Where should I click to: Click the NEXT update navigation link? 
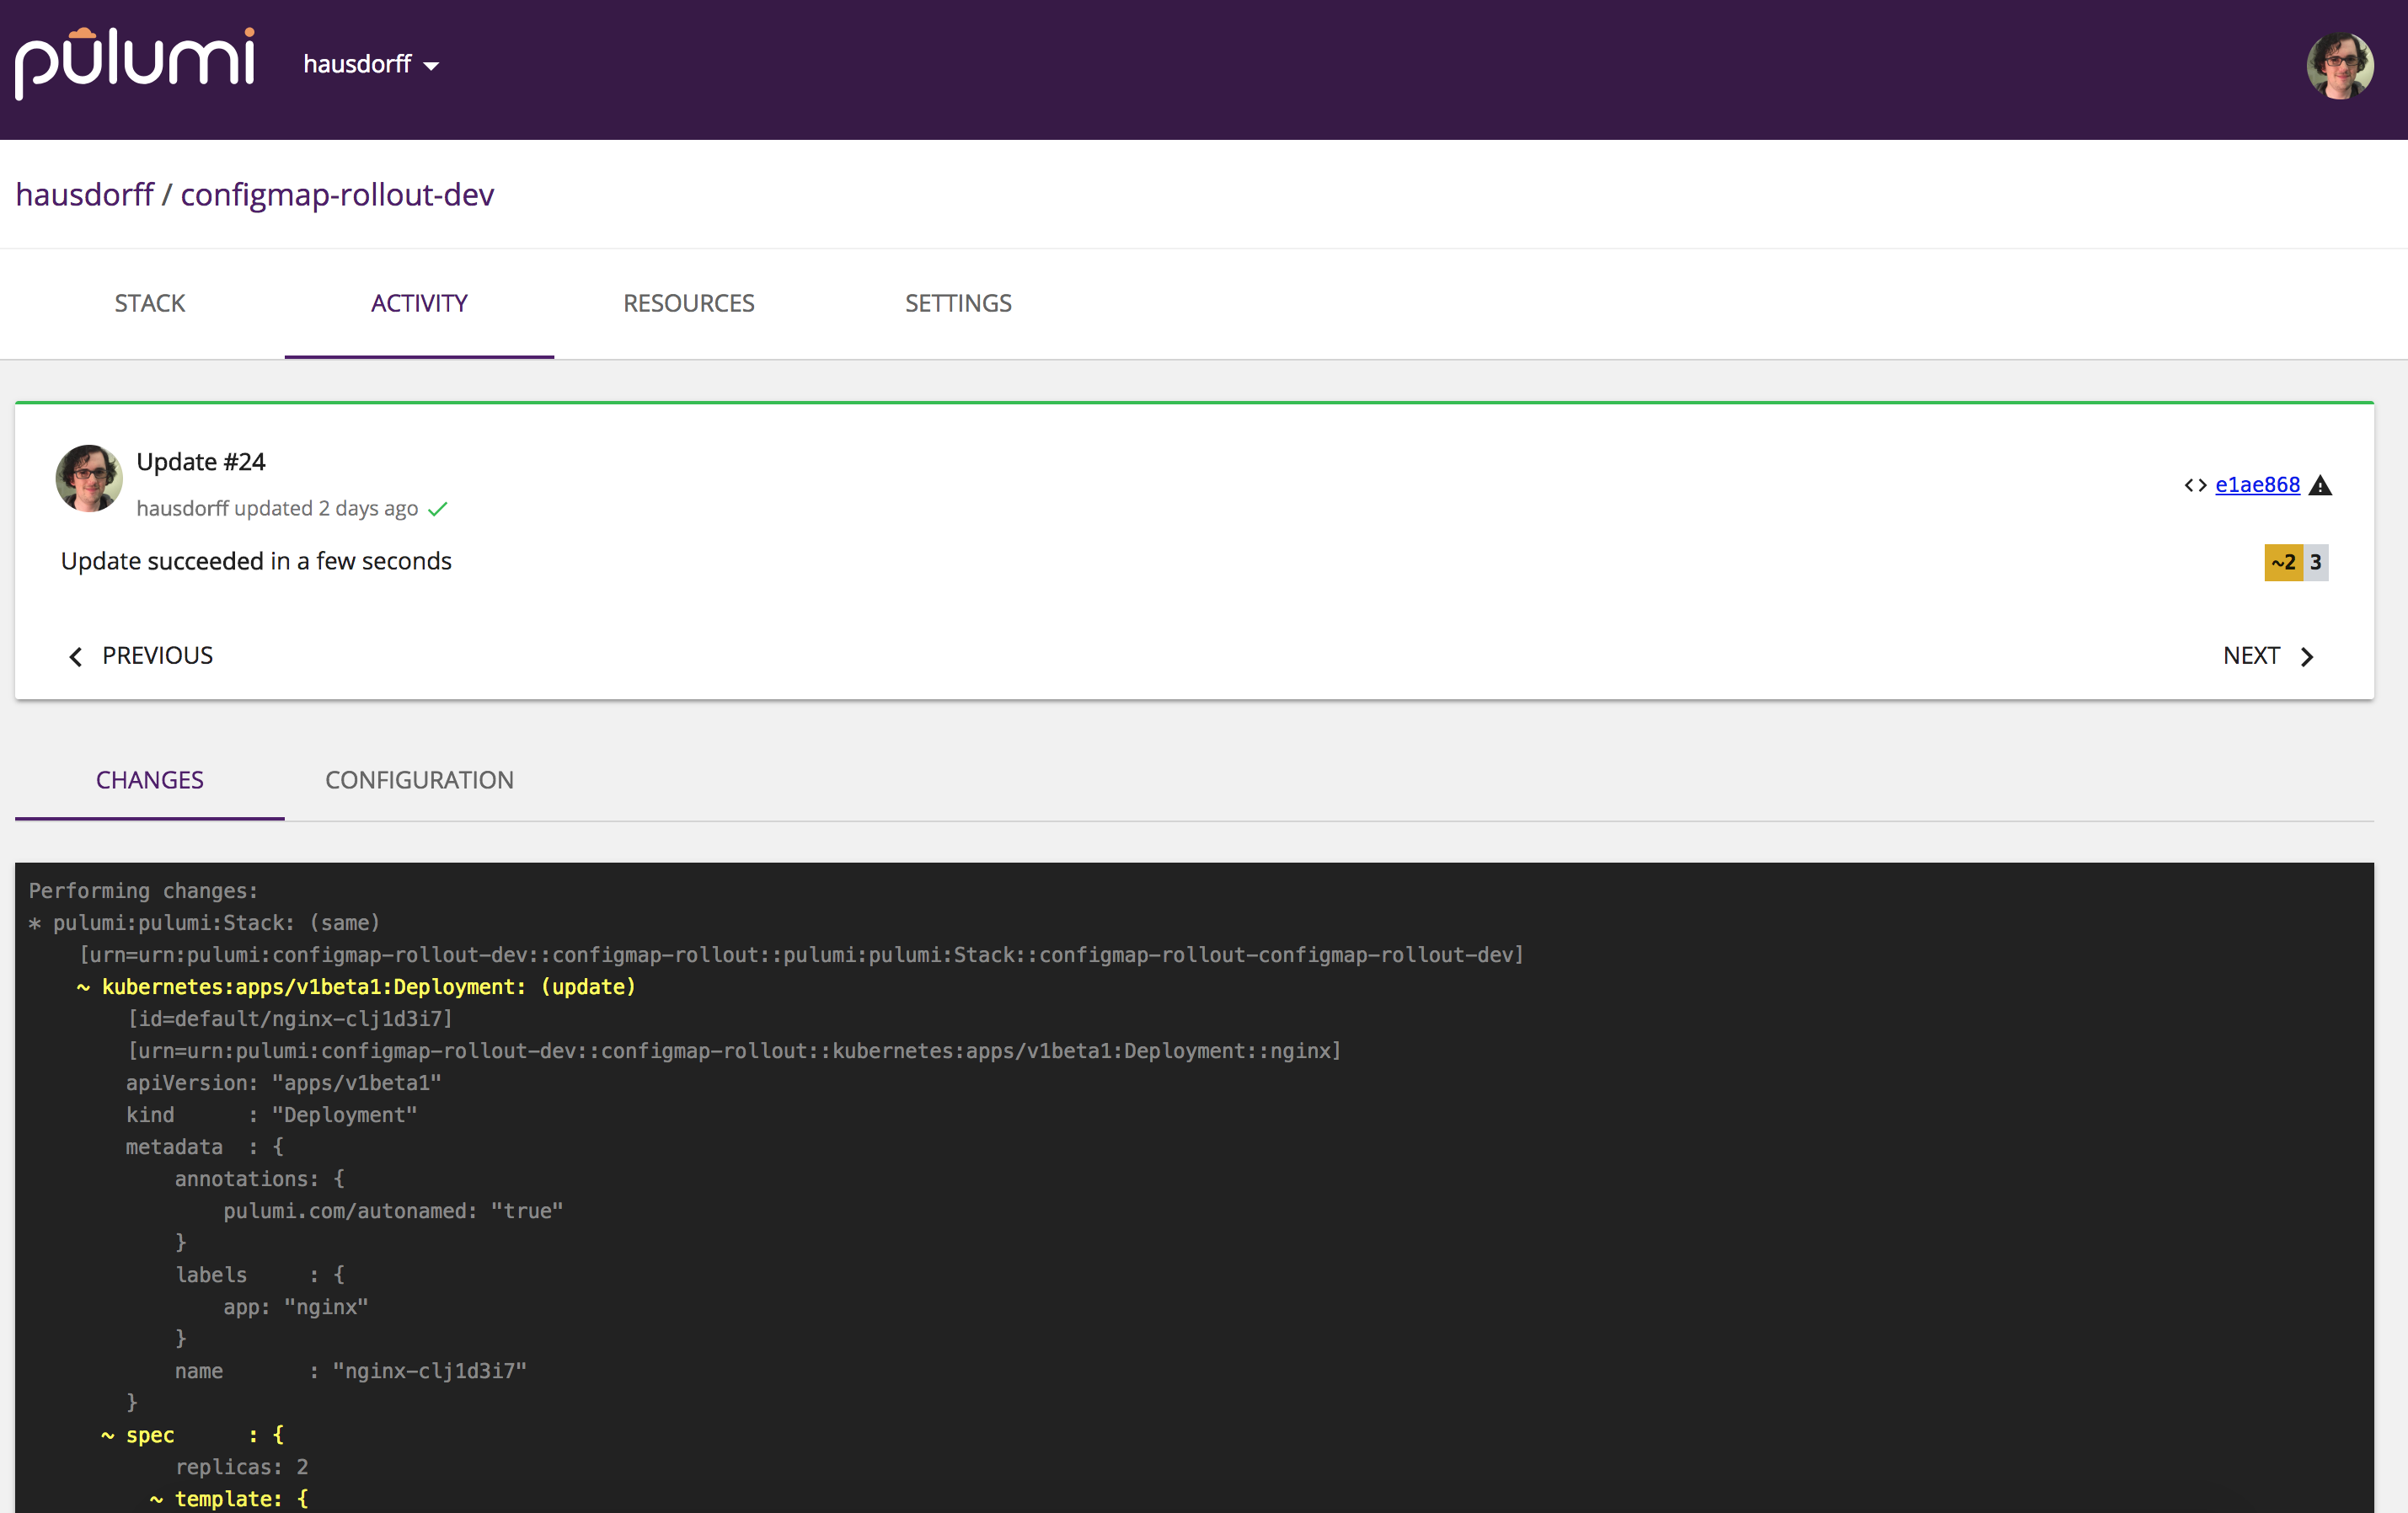(2265, 655)
